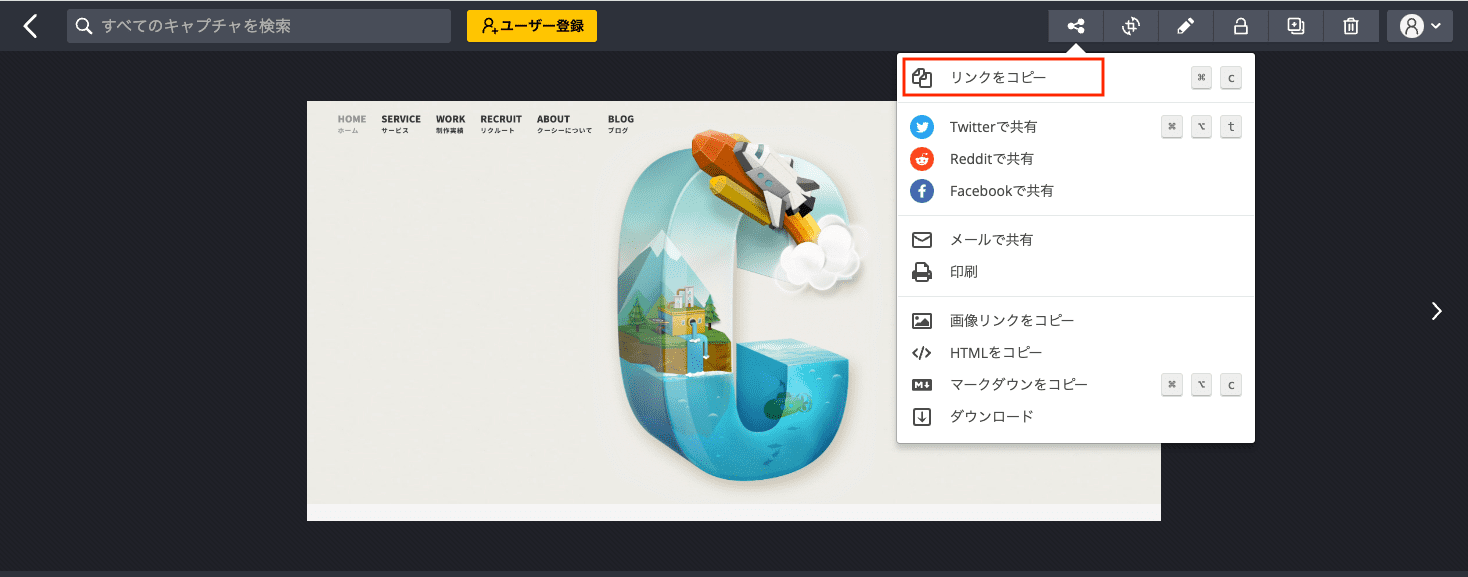The height and width of the screenshot is (577, 1468).
Task: Click the add to collection icon
Action: coord(1296,26)
